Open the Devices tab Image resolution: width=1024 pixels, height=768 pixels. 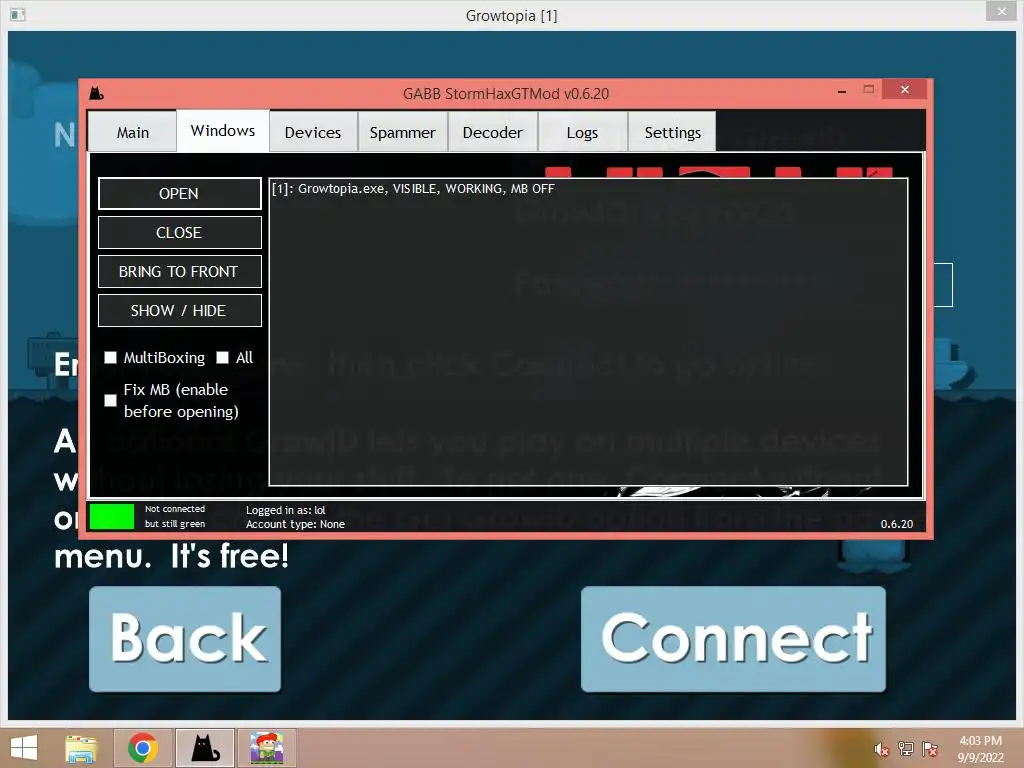click(313, 132)
